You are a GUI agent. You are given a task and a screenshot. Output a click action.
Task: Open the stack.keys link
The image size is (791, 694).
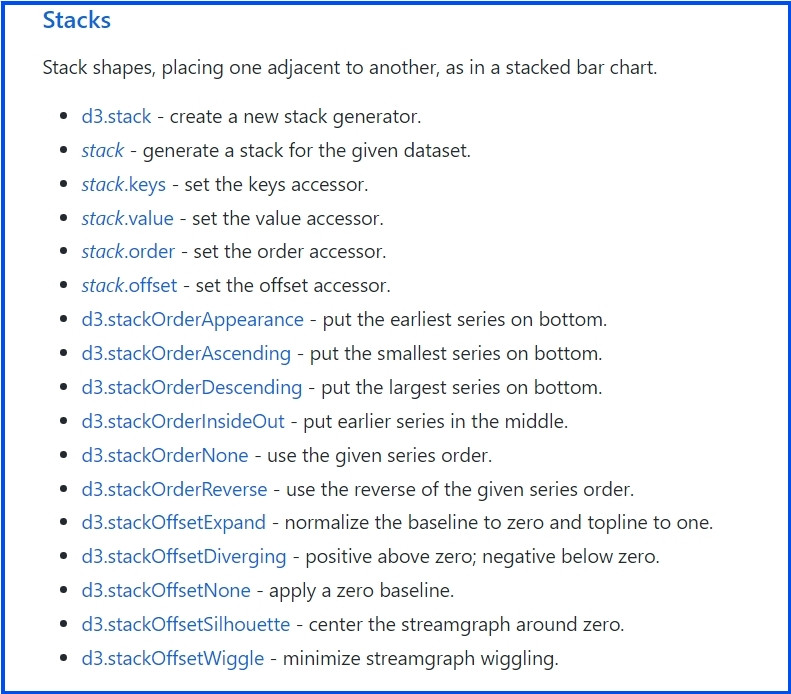[124, 185]
